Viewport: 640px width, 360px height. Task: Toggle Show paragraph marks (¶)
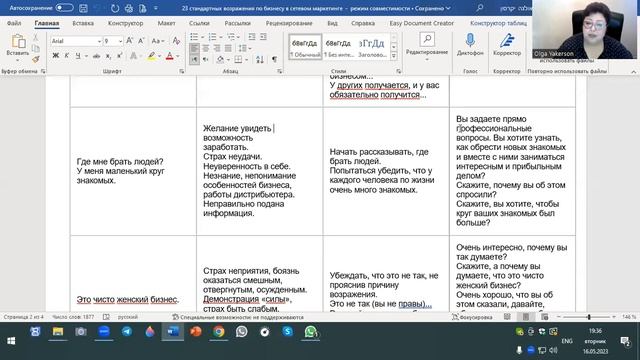point(274,60)
